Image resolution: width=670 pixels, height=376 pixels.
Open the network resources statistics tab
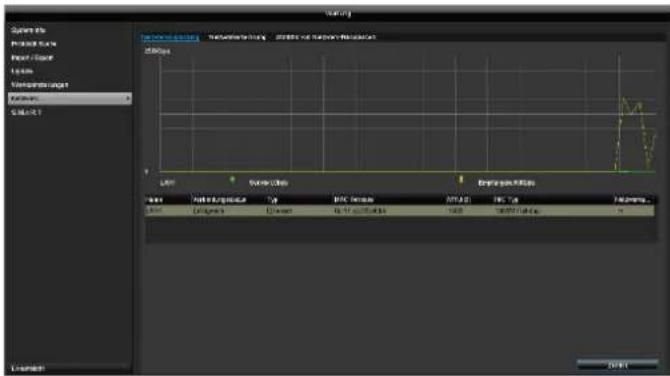click(x=326, y=37)
